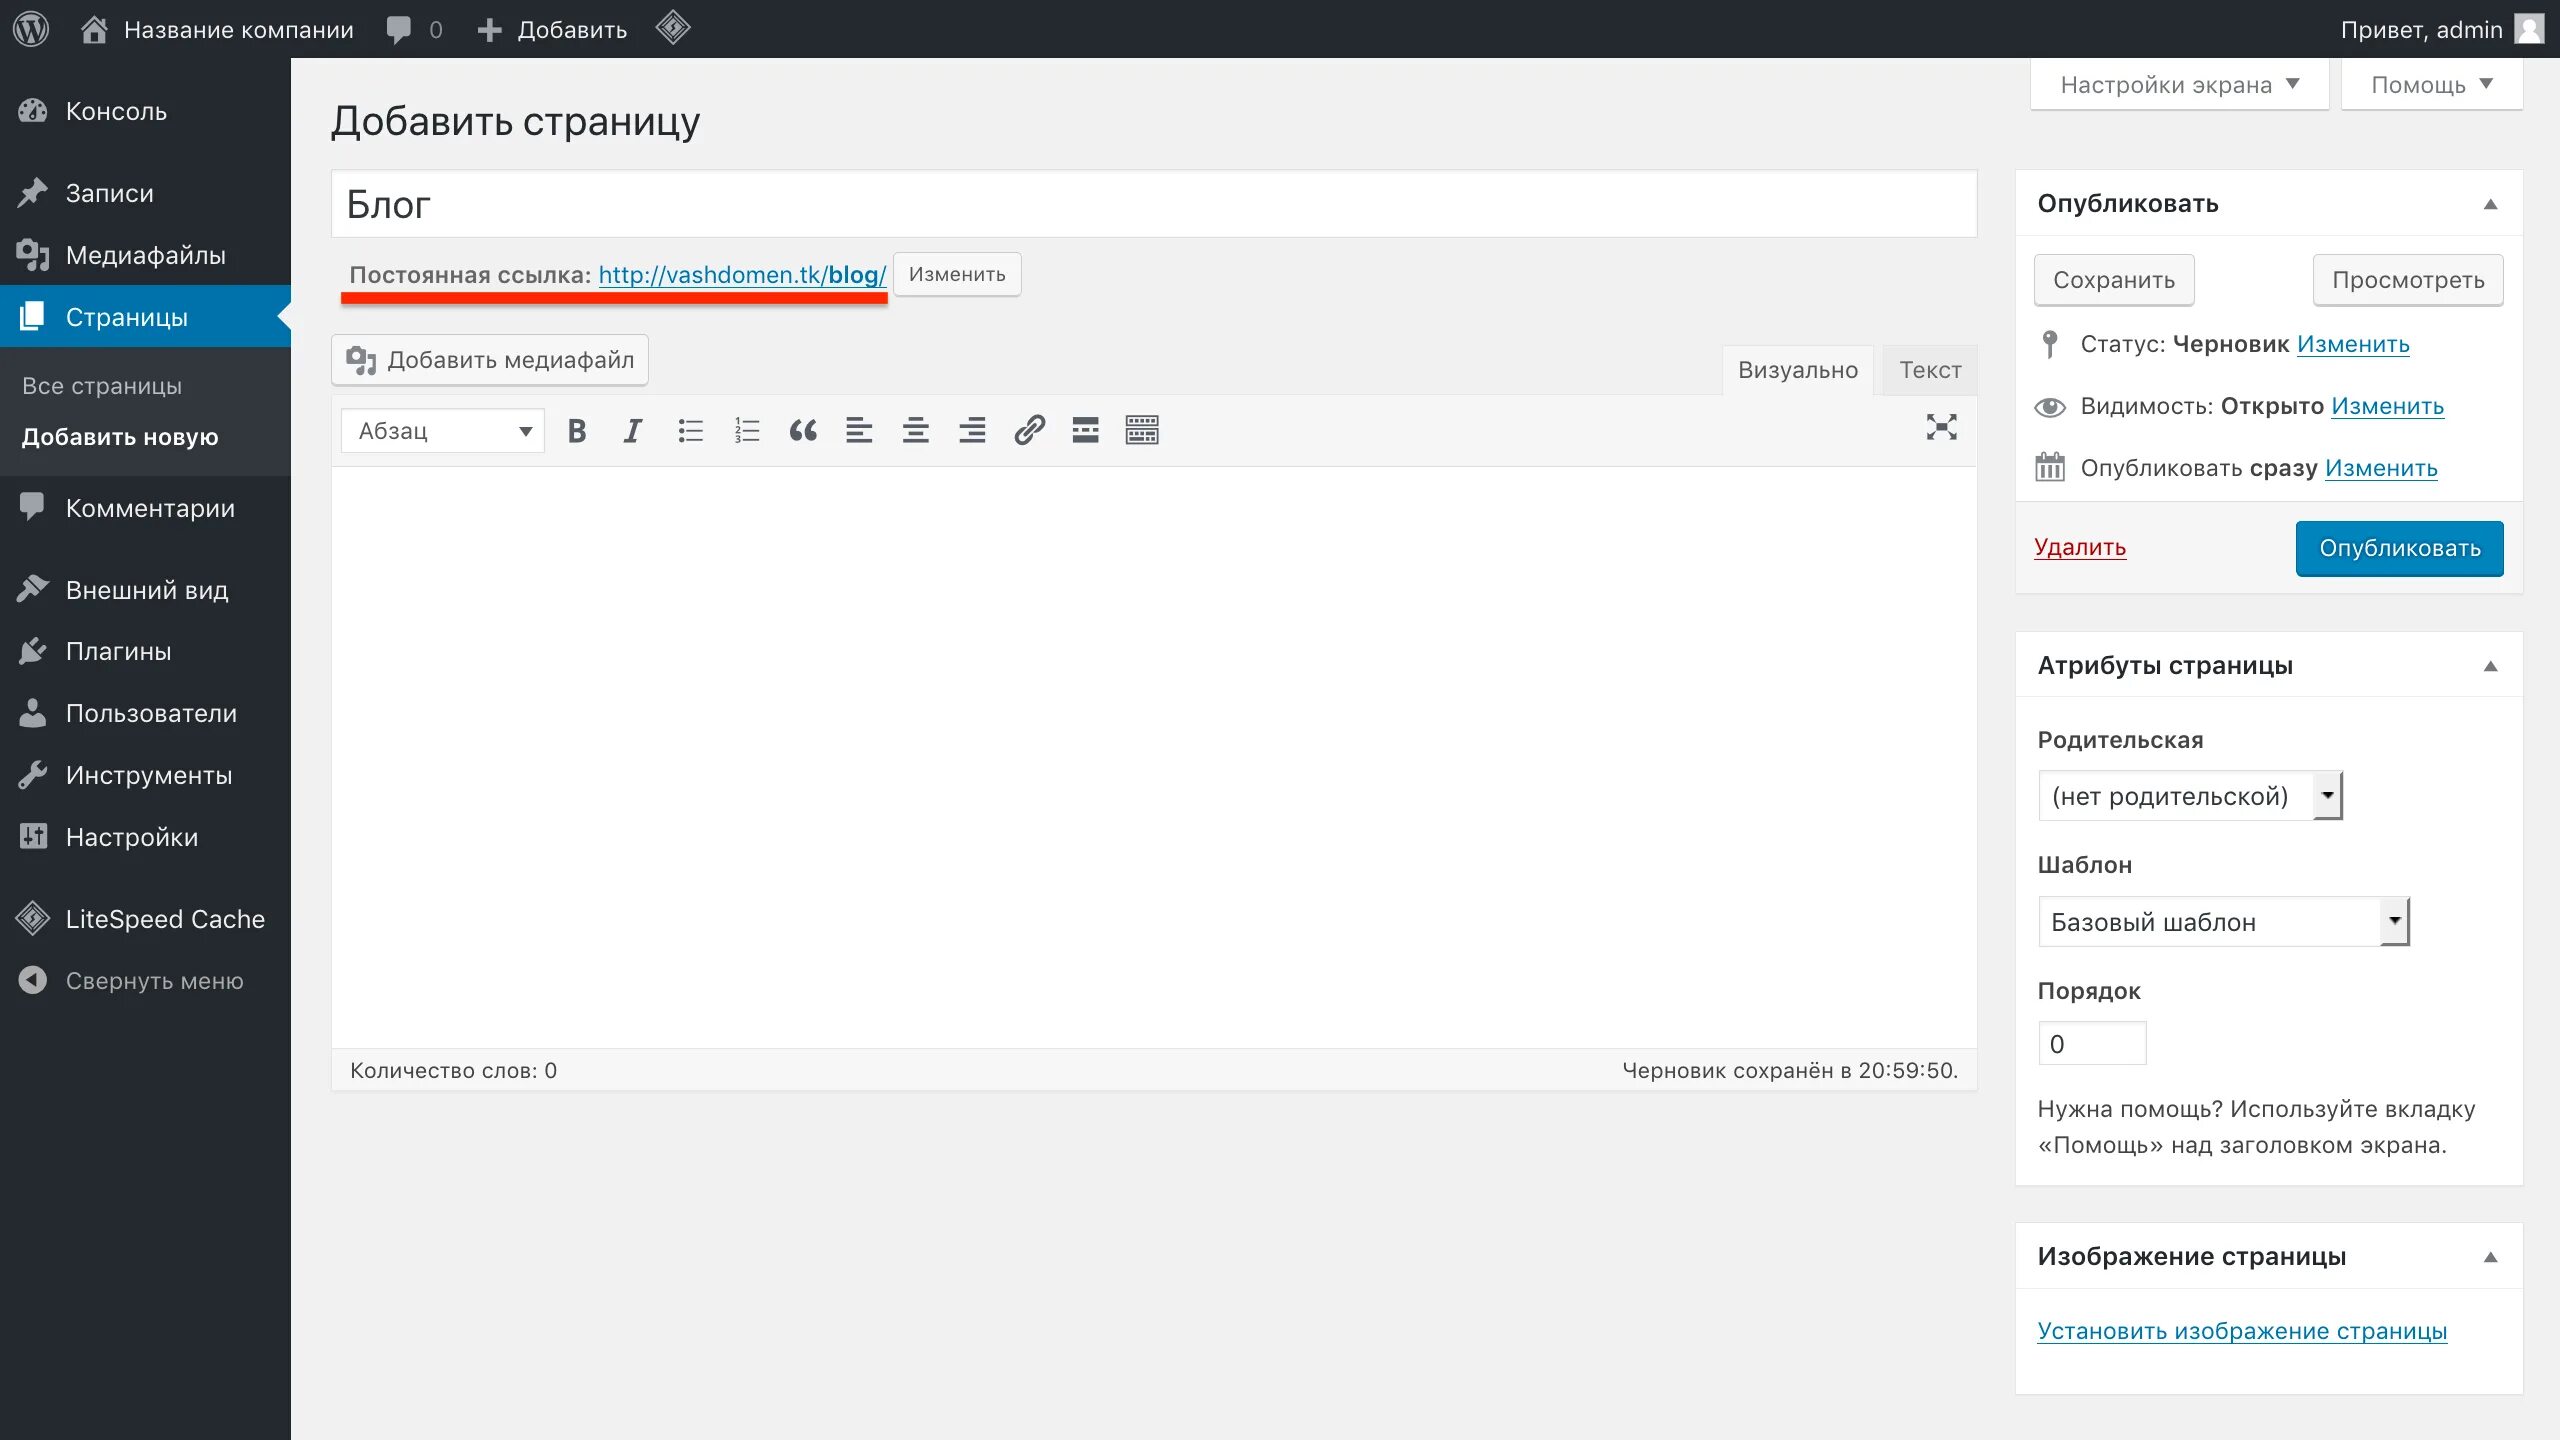Change status via Изменить next to Черновик
The height and width of the screenshot is (1440, 2560).
point(2353,344)
